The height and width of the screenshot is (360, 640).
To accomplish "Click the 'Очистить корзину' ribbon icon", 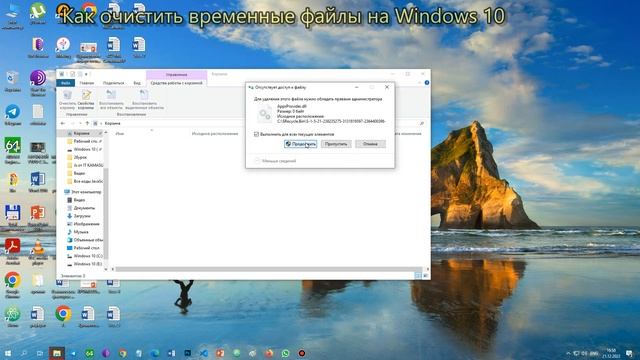I will [x=67, y=100].
